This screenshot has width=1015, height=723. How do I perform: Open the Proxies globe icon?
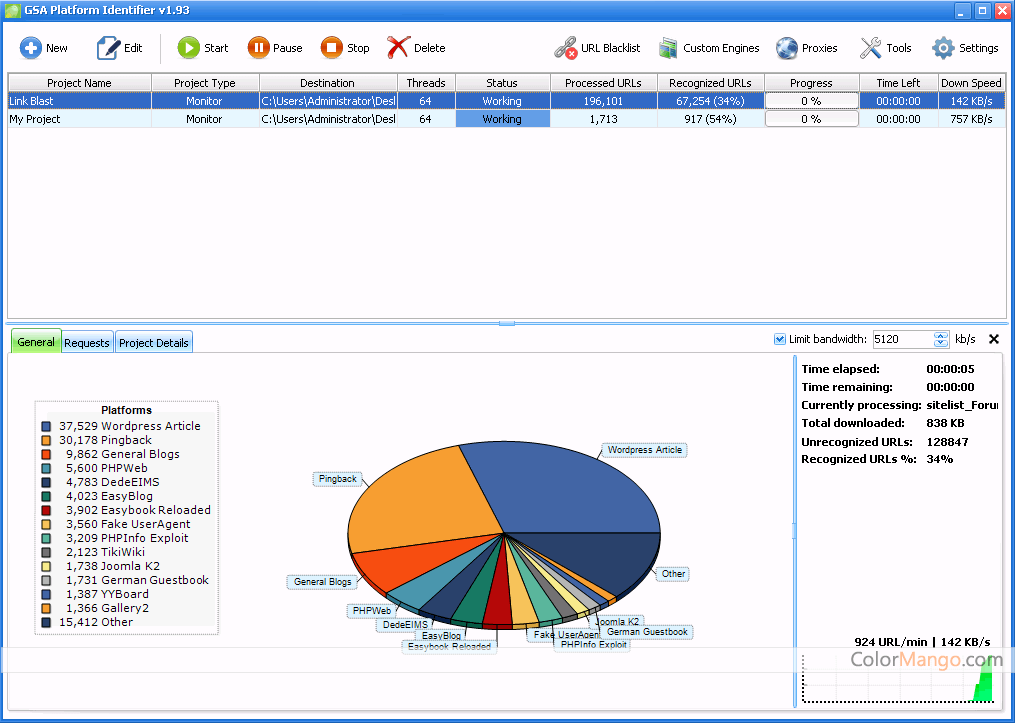tap(787, 48)
